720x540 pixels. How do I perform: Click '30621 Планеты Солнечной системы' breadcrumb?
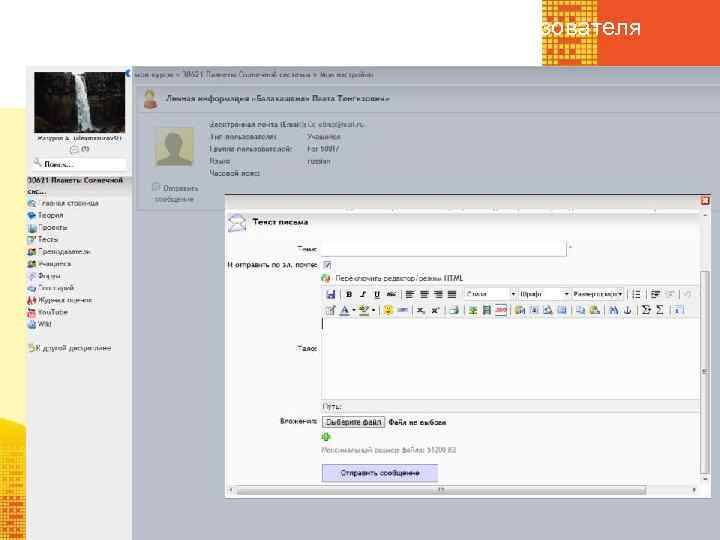click(x=246, y=74)
